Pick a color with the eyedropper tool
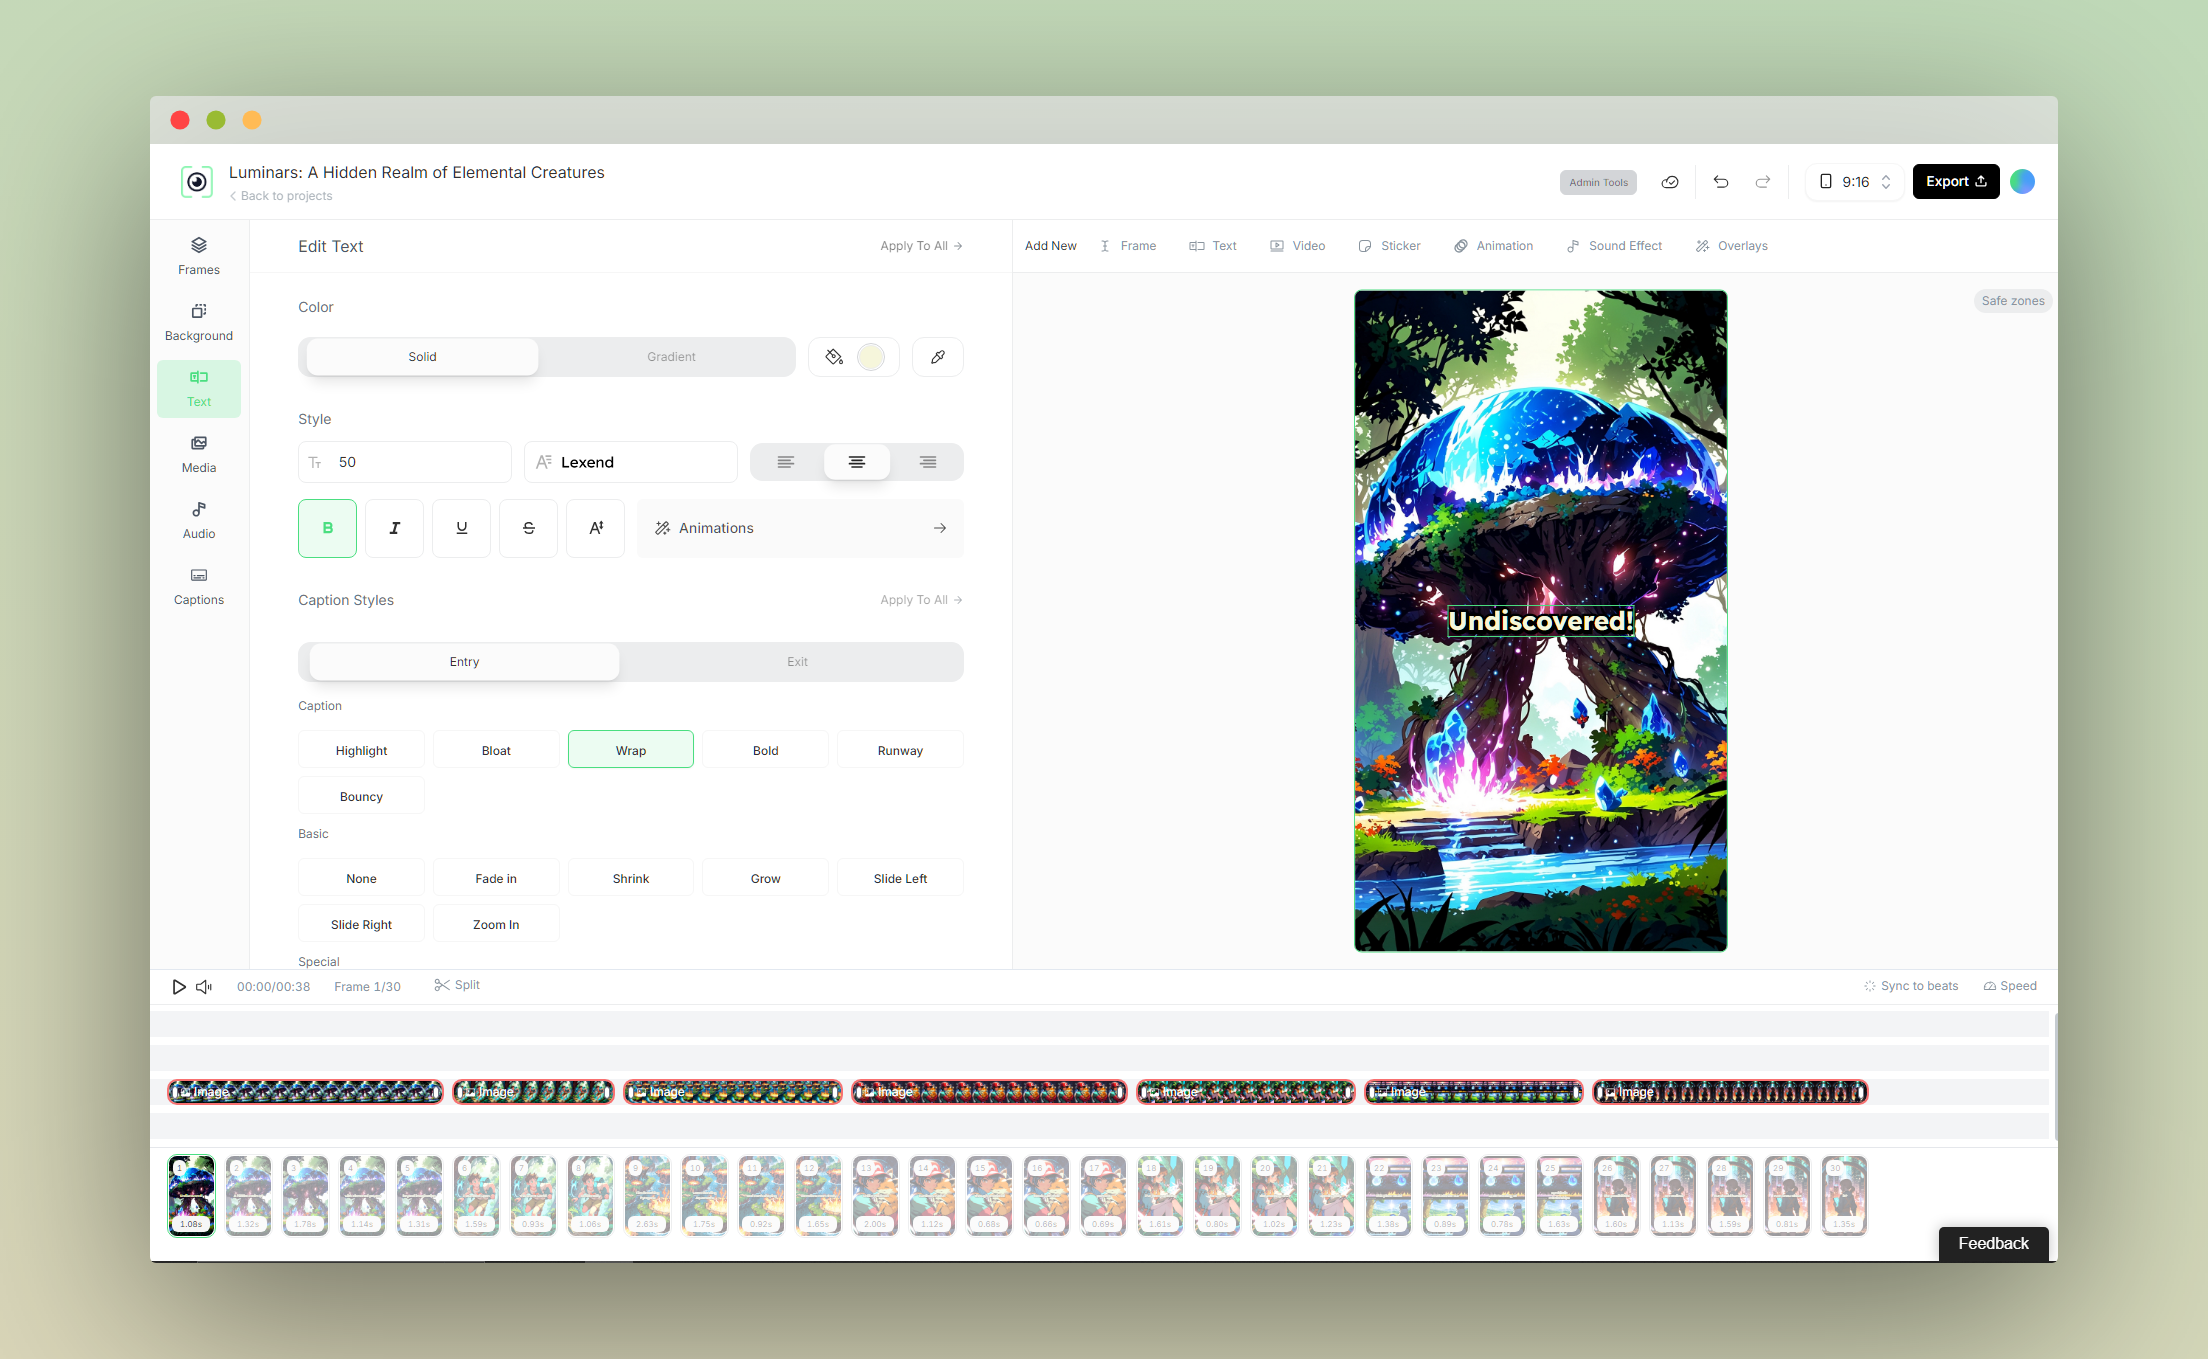Image resolution: width=2208 pixels, height=1359 pixels. coord(937,356)
